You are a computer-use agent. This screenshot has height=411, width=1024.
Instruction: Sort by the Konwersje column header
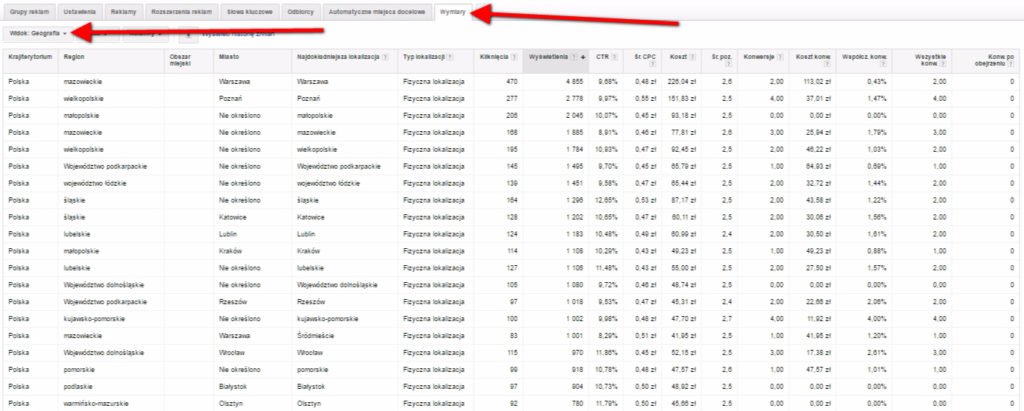pos(758,57)
